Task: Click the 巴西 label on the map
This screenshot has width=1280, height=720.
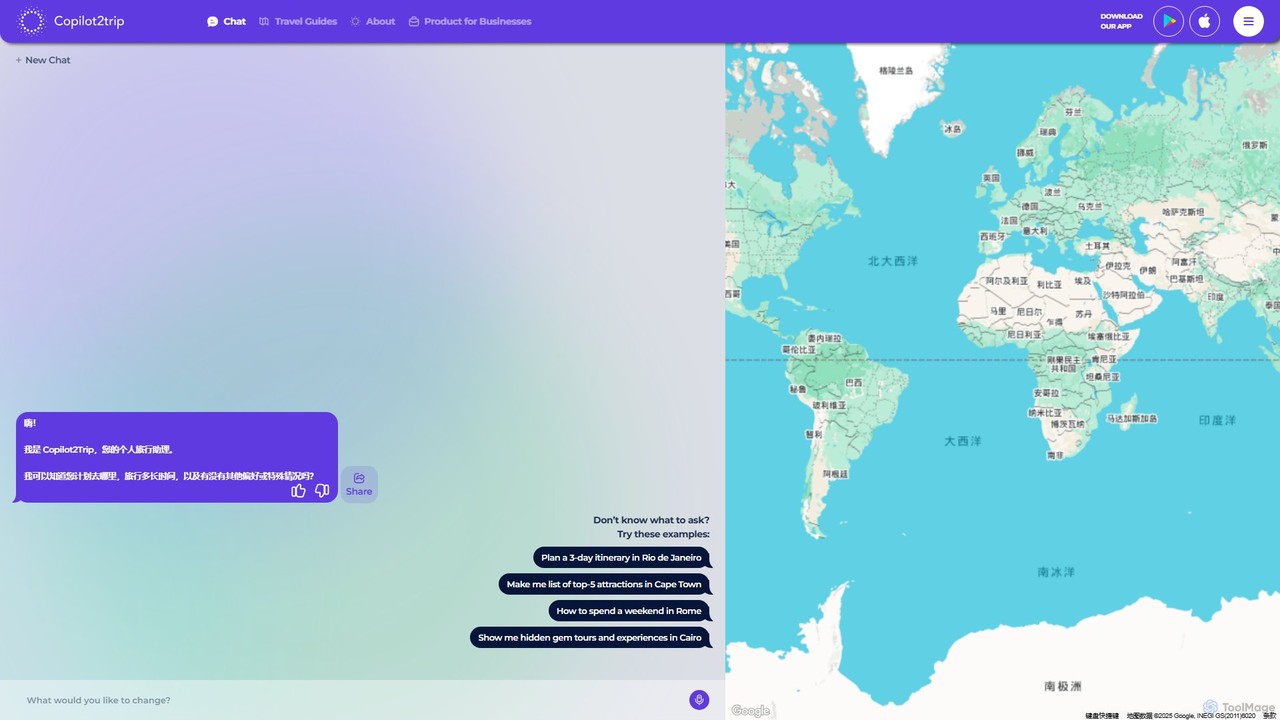Action: pos(854,382)
